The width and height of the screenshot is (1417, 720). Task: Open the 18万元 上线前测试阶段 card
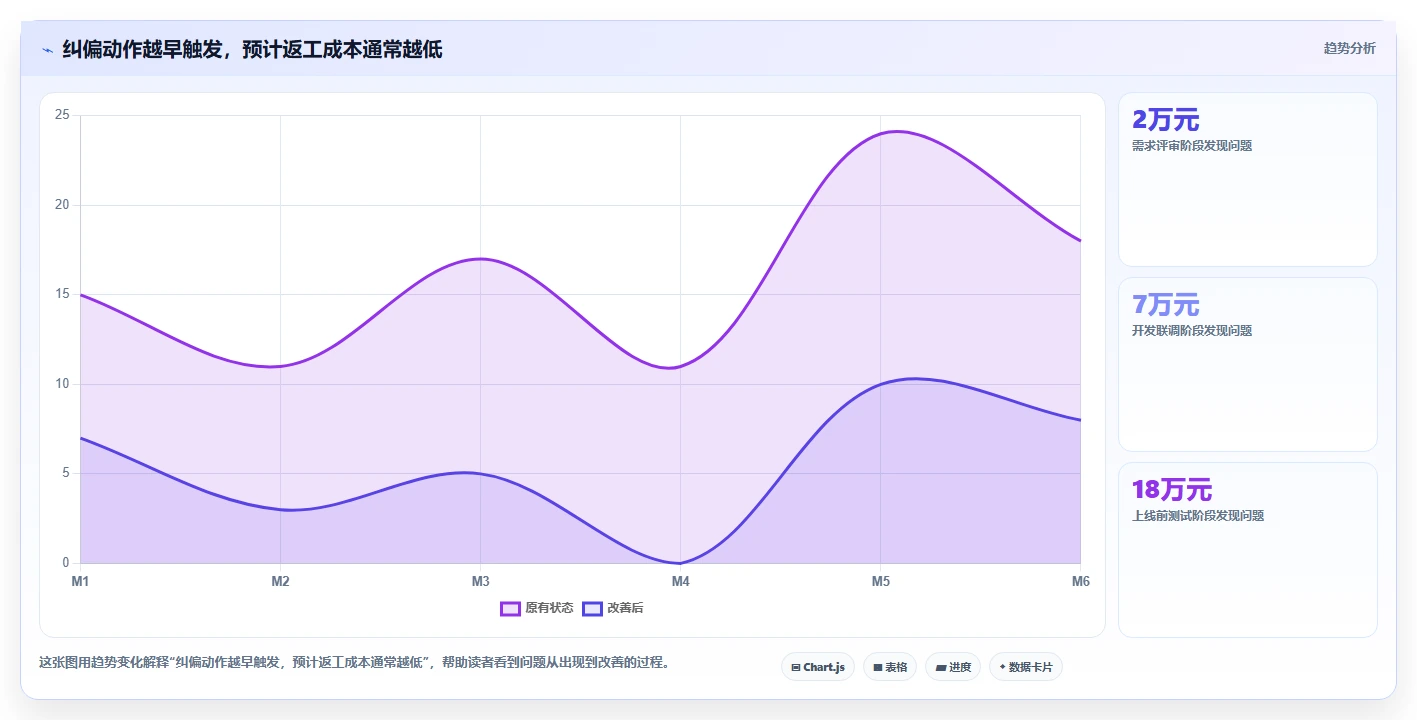point(1247,550)
